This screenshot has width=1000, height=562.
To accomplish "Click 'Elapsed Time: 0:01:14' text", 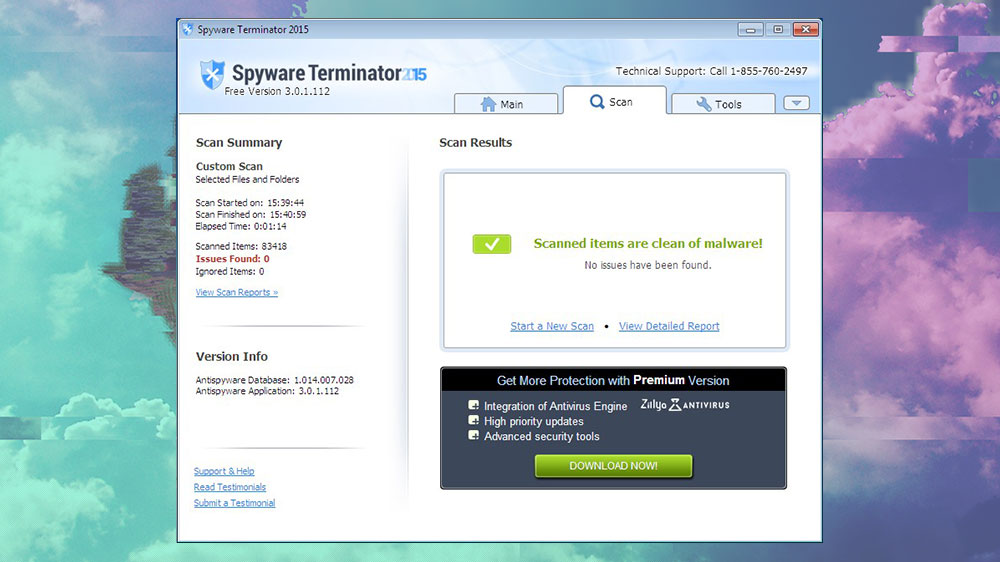I will [x=241, y=226].
